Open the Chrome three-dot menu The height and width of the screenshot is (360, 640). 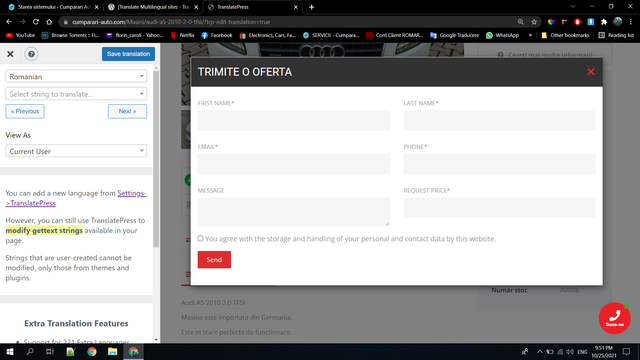[631, 22]
